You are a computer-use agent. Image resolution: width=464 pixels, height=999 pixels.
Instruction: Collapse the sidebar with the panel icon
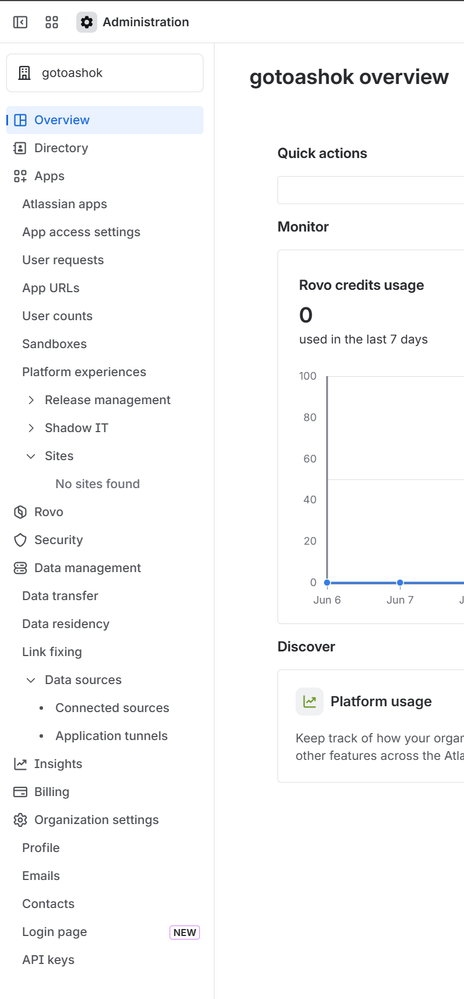click(x=20, y=22)
